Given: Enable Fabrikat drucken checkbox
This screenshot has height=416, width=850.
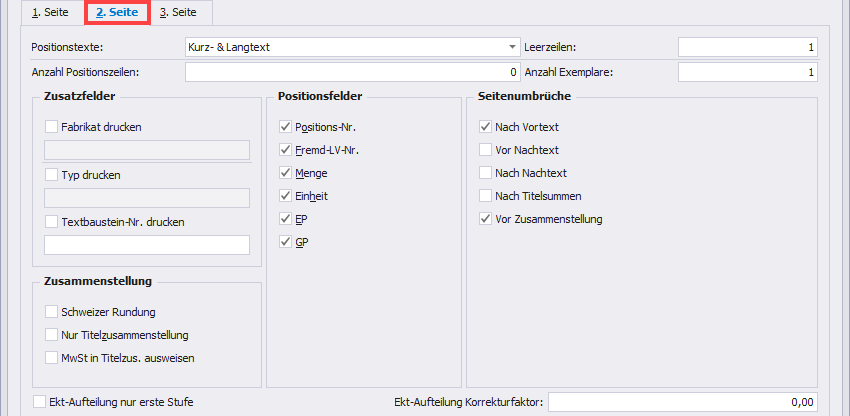Looking at the screenshot, I should [x=52, y=127].
